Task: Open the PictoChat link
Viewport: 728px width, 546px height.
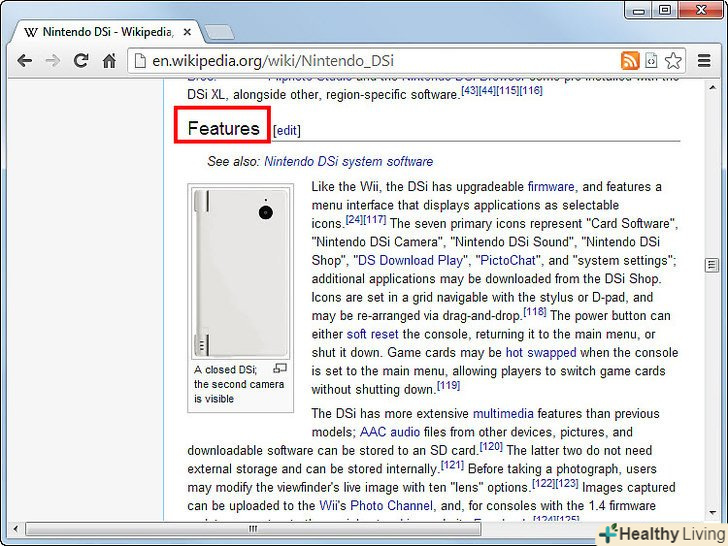Action: 508,260
